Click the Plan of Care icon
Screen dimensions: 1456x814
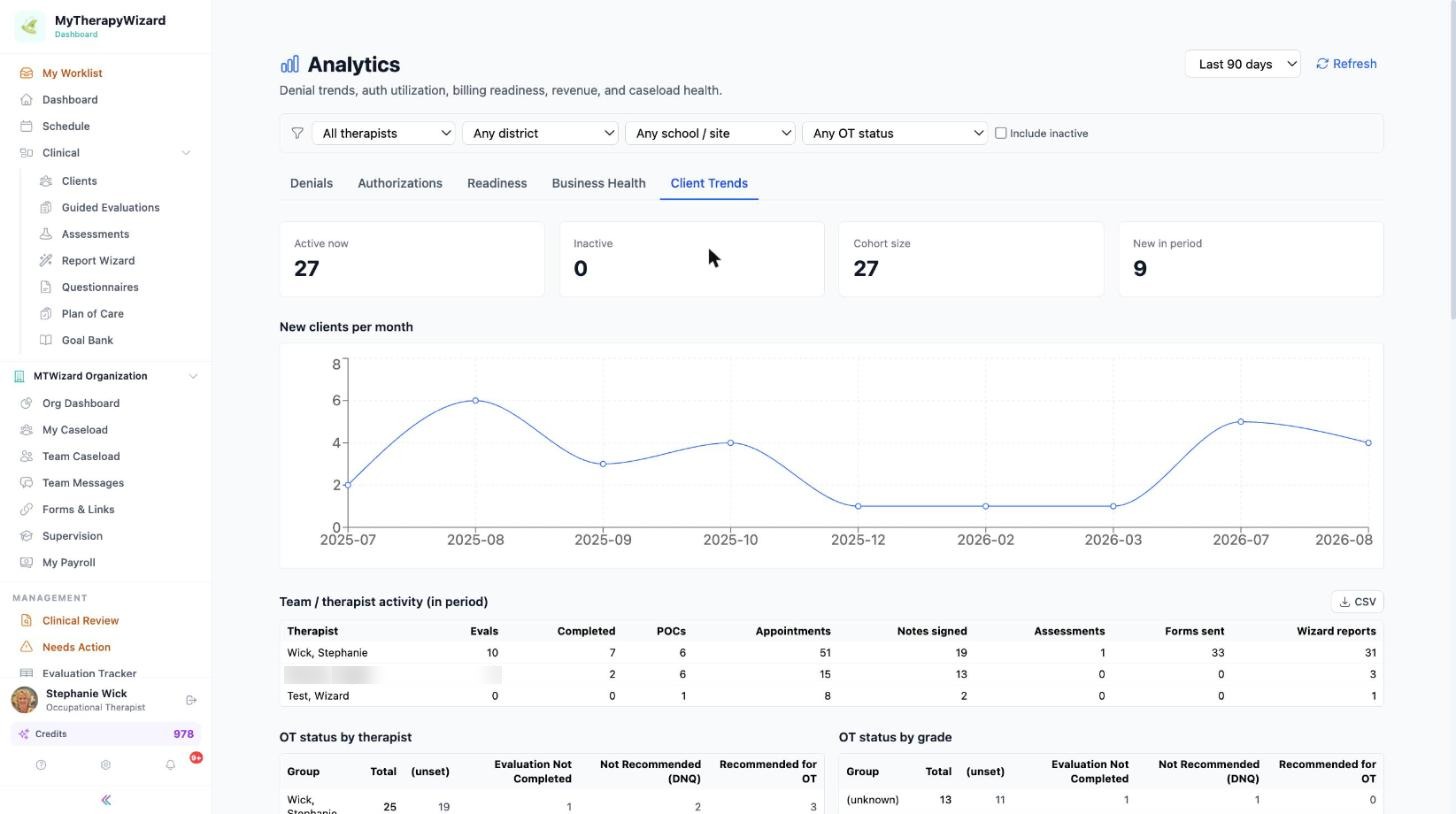coord(46,314)
